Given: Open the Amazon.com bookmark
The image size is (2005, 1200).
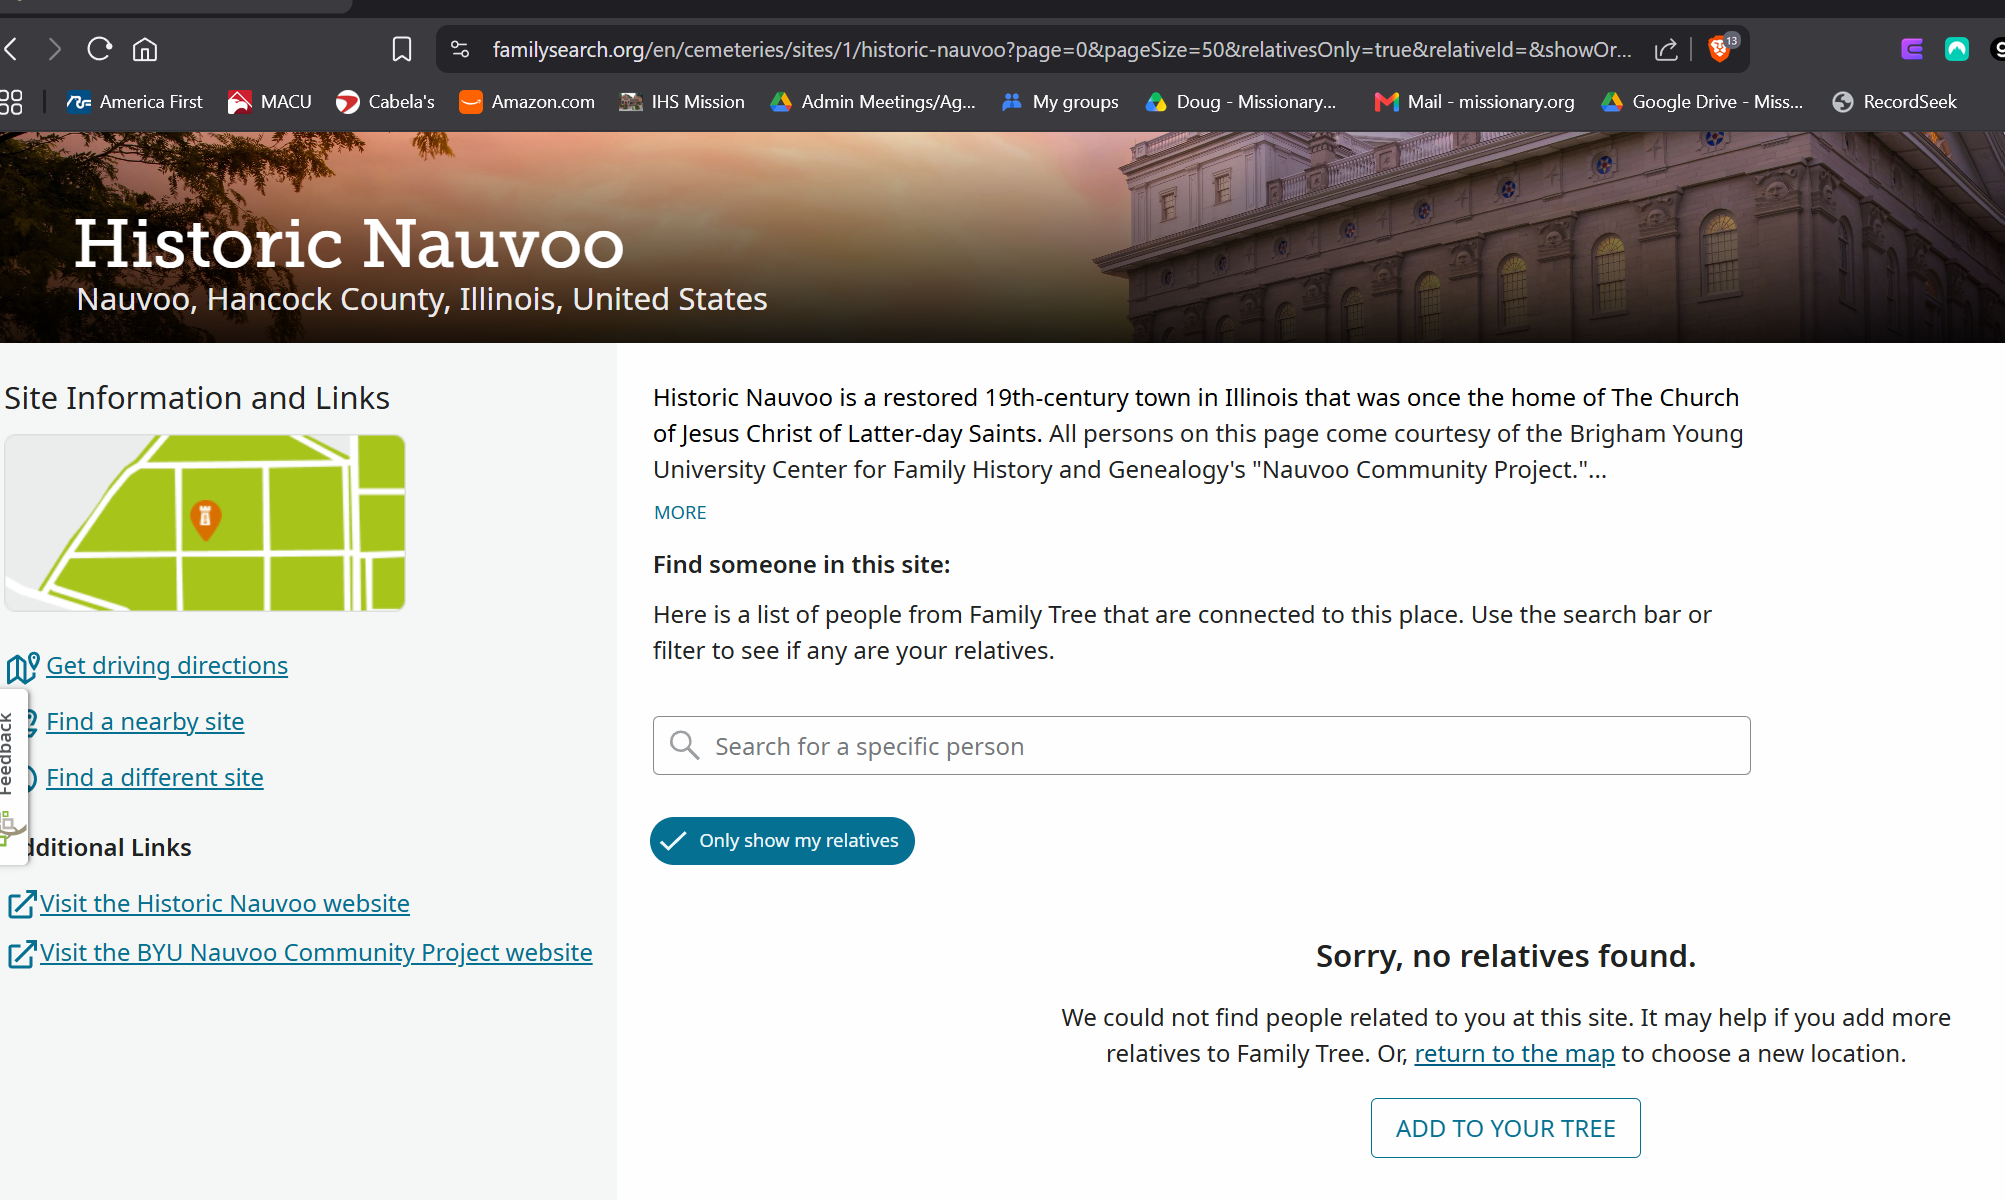Looking at the screenshot, I should pos(527,102).
